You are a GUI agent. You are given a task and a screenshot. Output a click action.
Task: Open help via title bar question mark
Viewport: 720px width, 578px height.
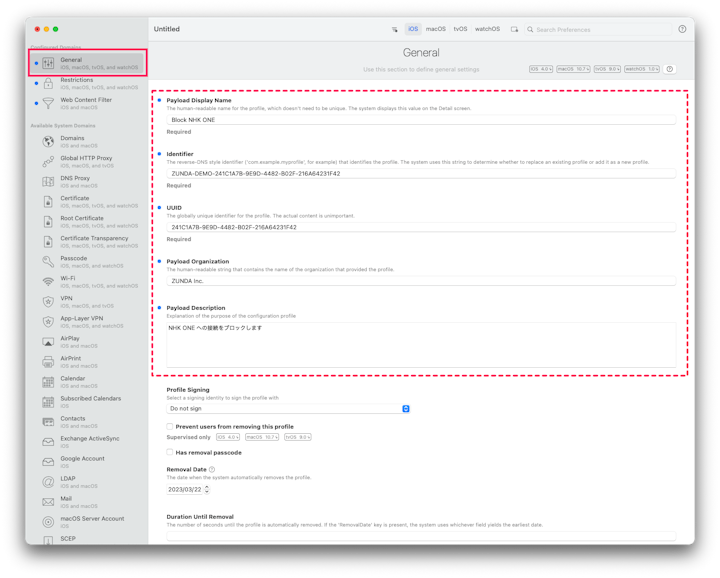coord(682,29)
